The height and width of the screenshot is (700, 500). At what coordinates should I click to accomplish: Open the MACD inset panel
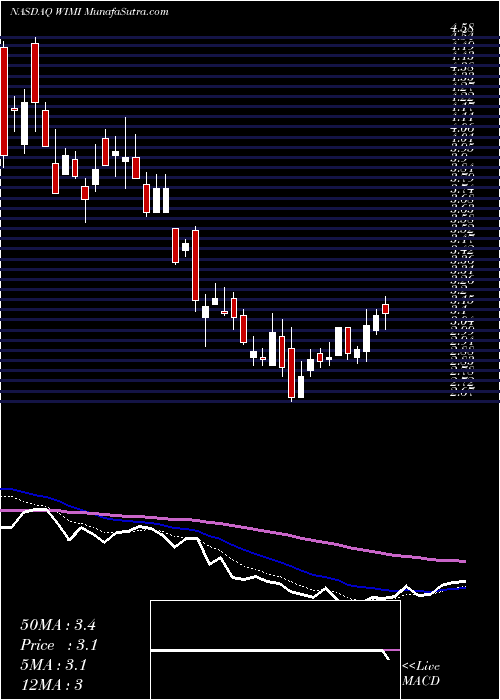(275, 650)
